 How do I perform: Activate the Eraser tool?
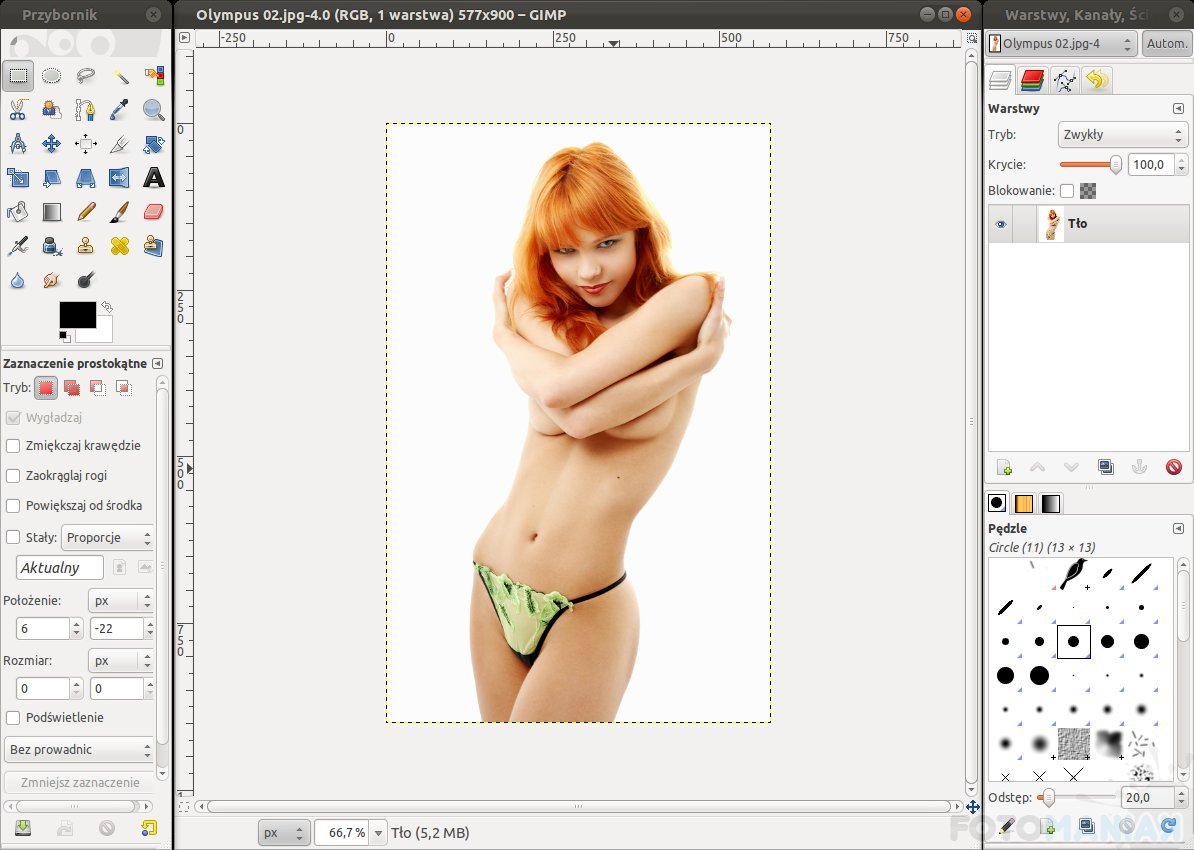153,212
